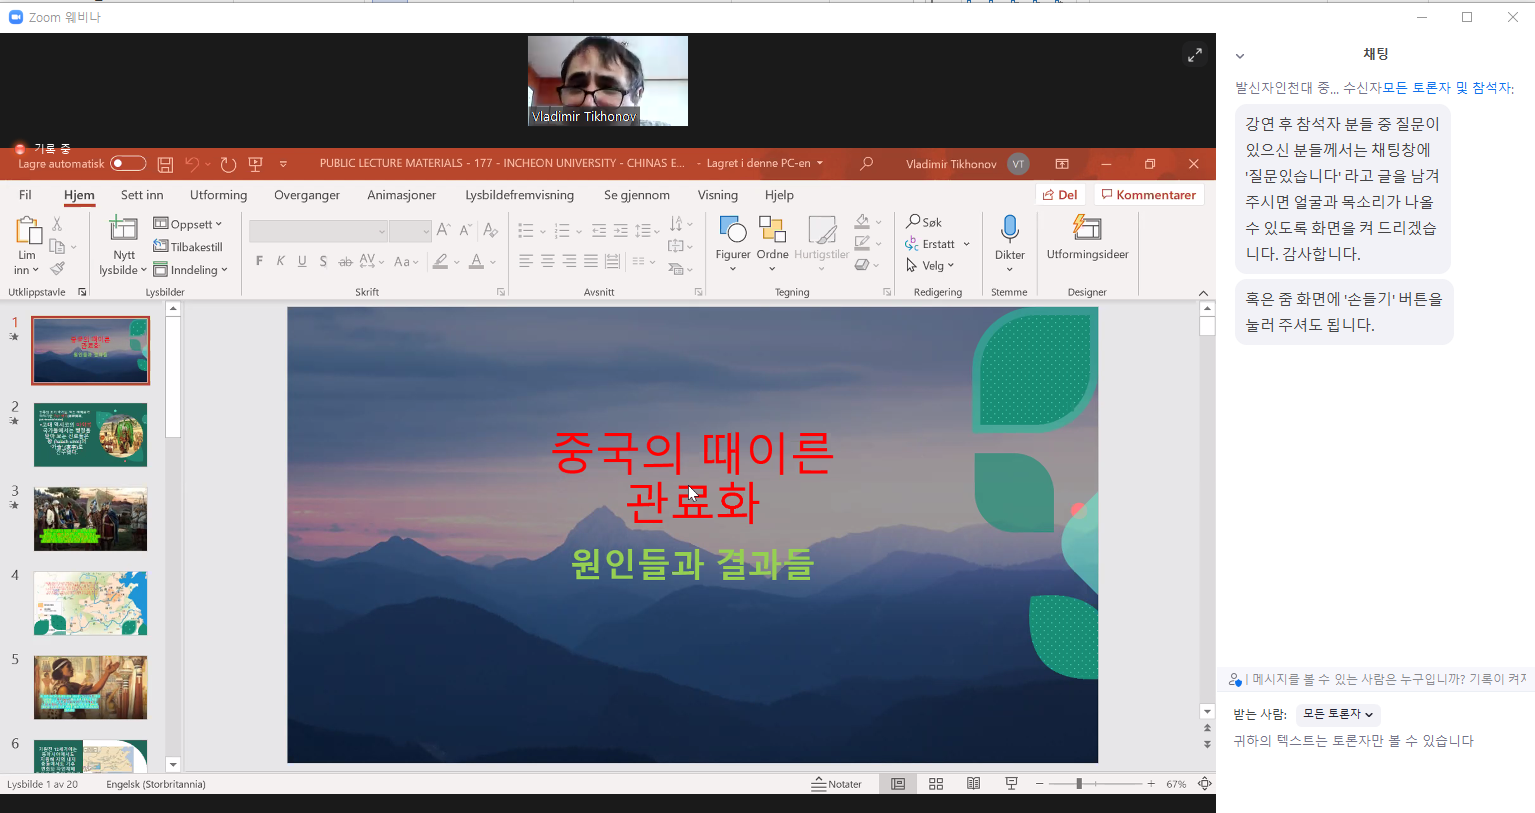Click Notater notes button in status bar
Image resolution: width=1535 pixels, height=813 pixels.
[x=837, y=784]
